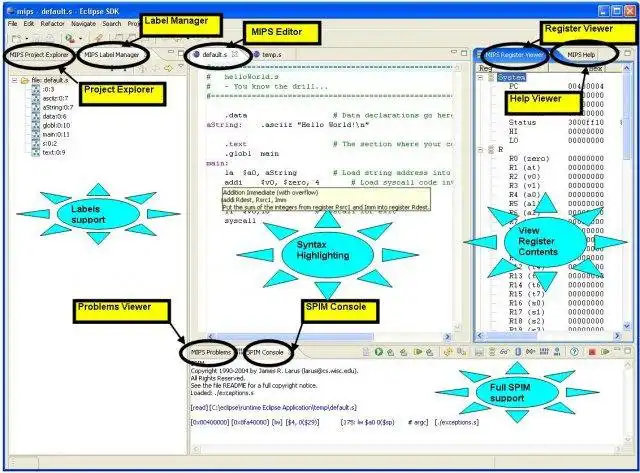Maximize the SPIM Console panel
The width and height of the screenshot is (640, 473).
[x=628, y=351]
